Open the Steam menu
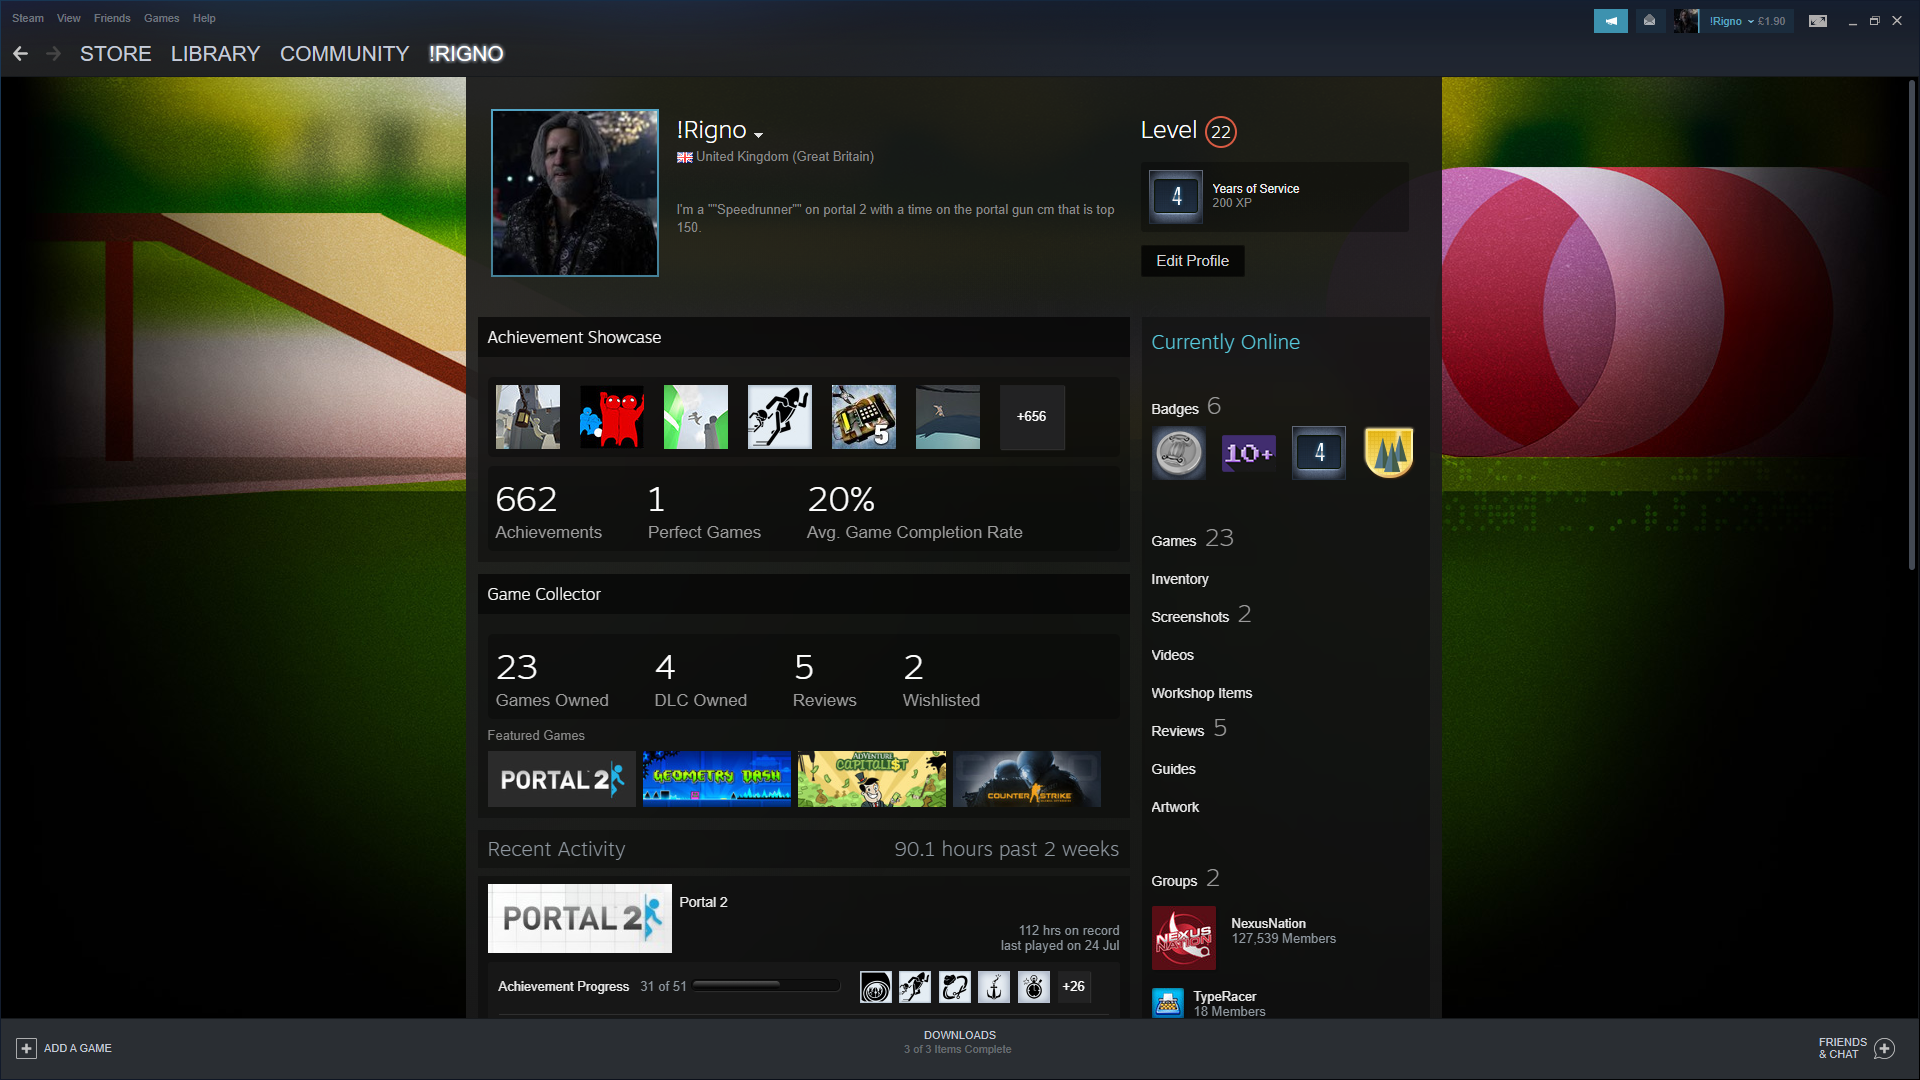 [28, 18]
